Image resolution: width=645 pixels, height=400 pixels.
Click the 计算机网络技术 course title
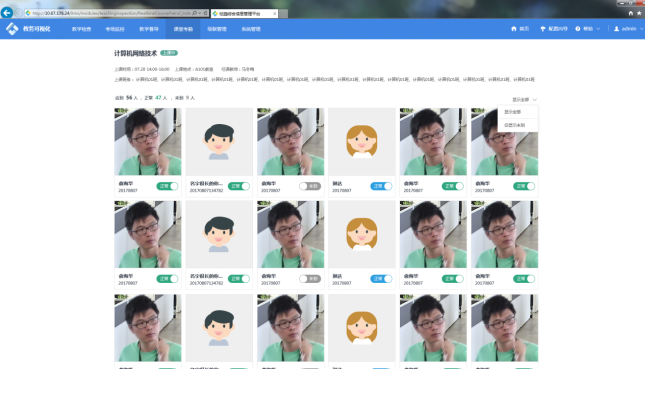coord(136,53)
